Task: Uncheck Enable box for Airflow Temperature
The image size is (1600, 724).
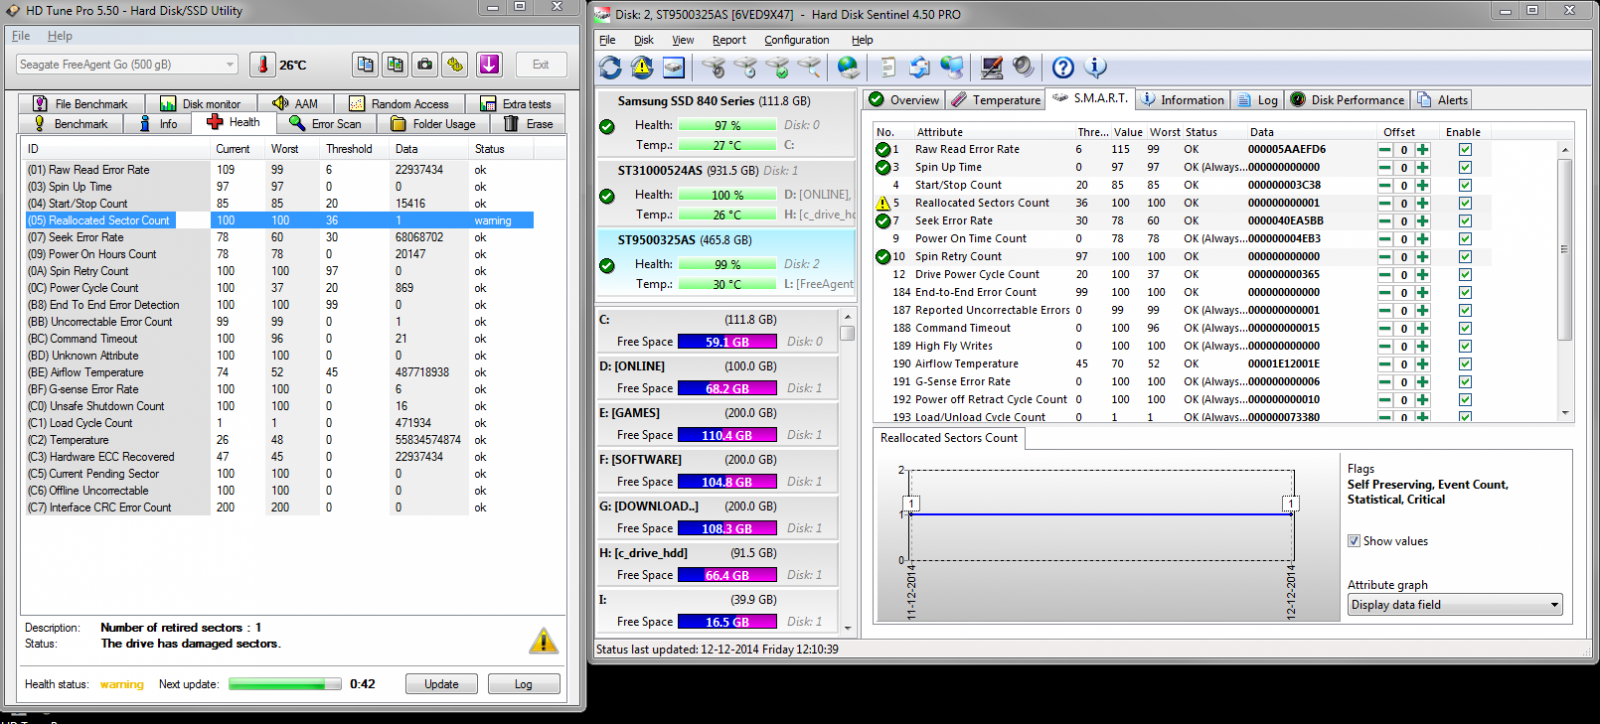Action: 1465,364
